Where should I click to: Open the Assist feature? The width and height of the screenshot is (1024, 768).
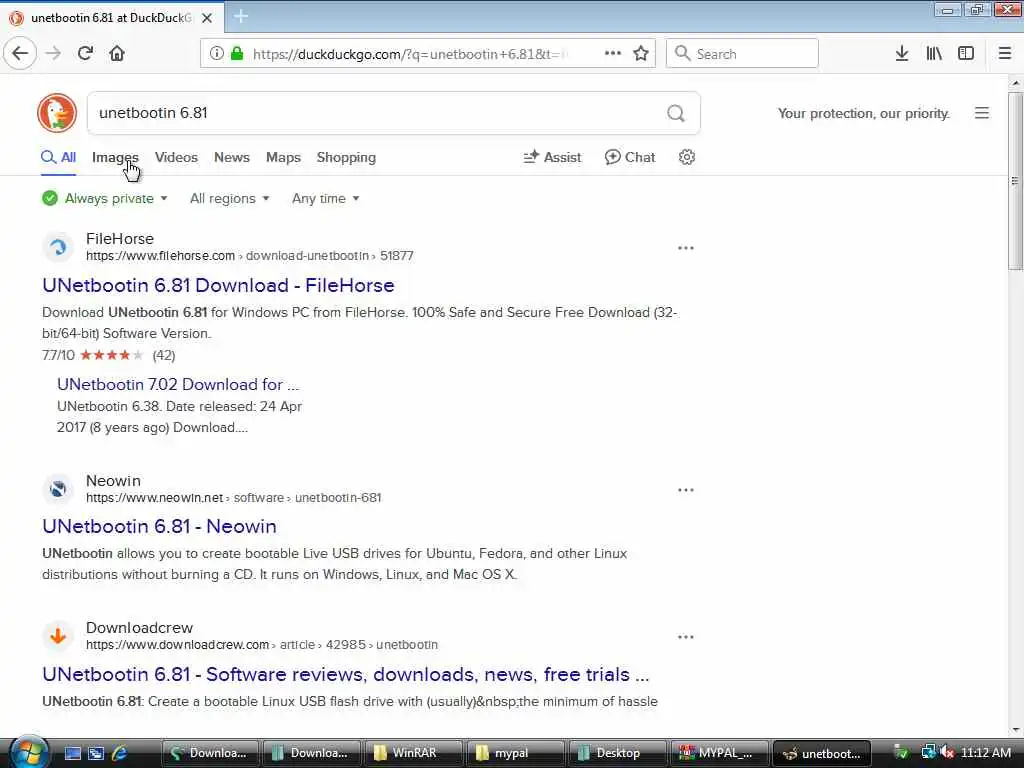(x=552, y=157)
